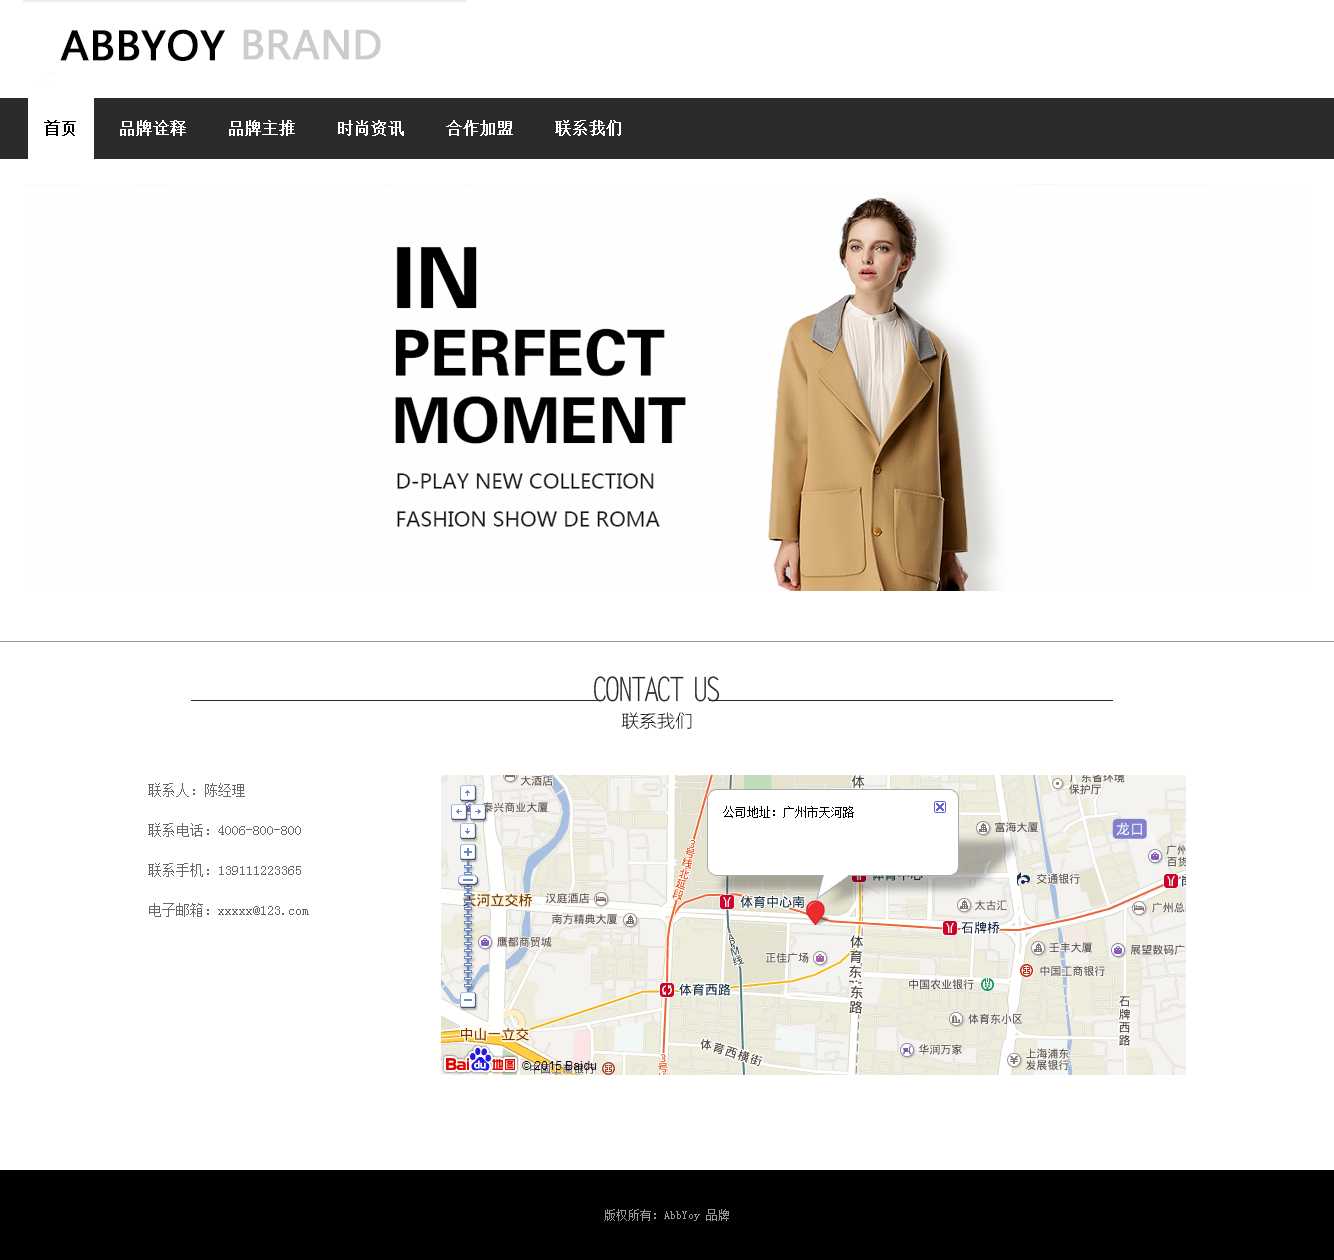Screen dimensions: 1334x1260
Task: Select 合作加盟 menu item
Action: 480,128
